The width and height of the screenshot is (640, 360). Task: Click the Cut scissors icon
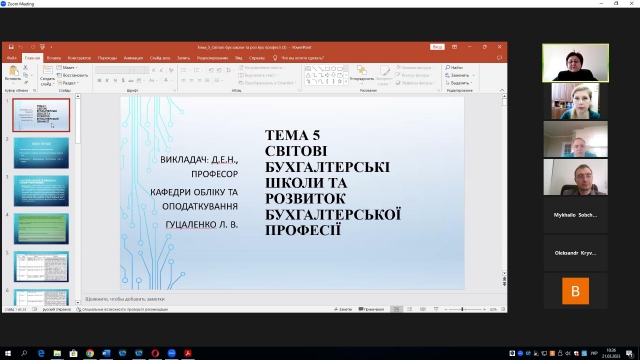(x=25, y=67)
